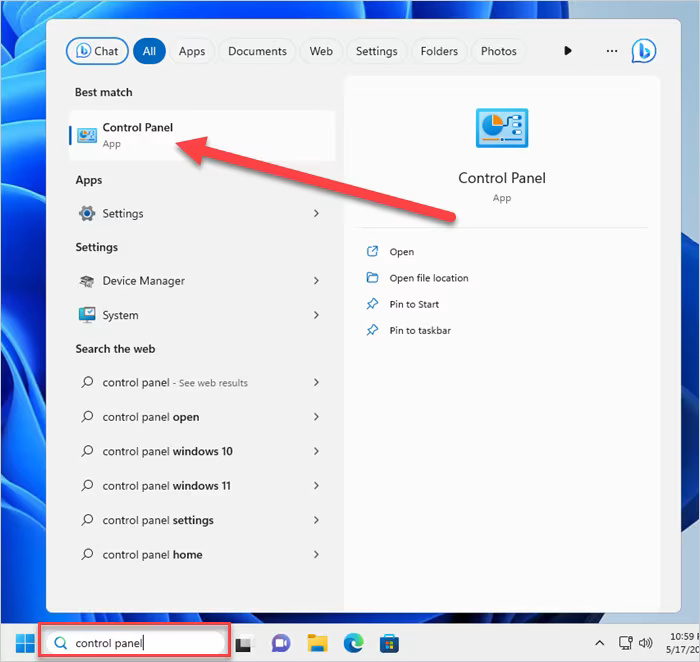Open File Explorer from the taskbar
The width and height of the screenshot is (700, 662).
coord(317,643)
